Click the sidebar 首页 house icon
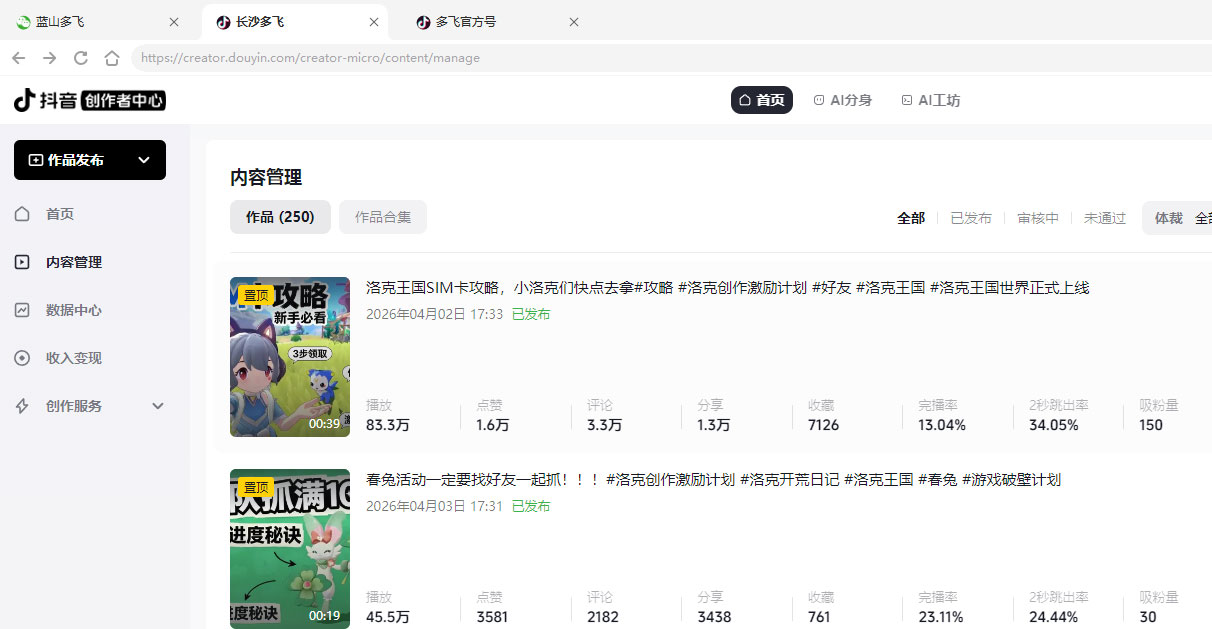 pyautogui.click(x=22, y=214)
